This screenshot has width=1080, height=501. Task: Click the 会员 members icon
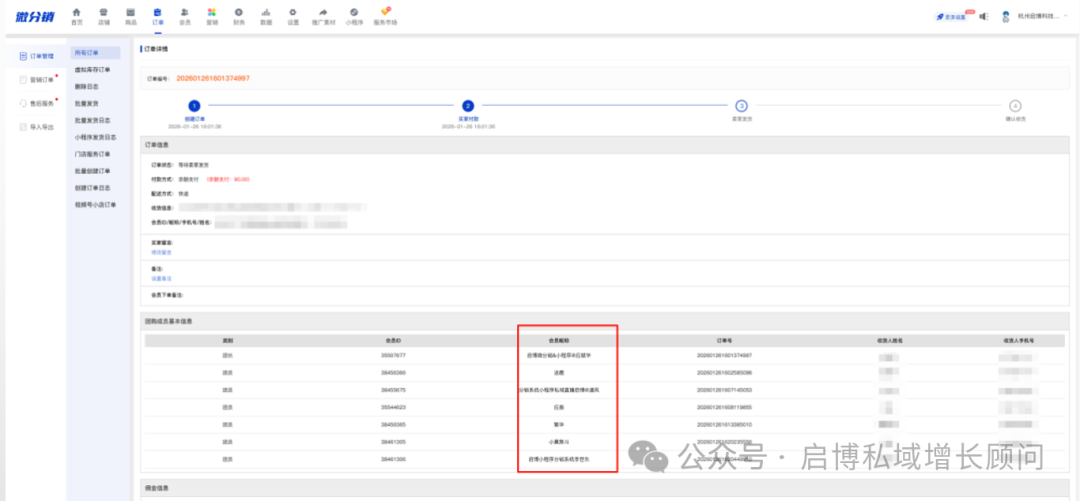pos(184,14)
